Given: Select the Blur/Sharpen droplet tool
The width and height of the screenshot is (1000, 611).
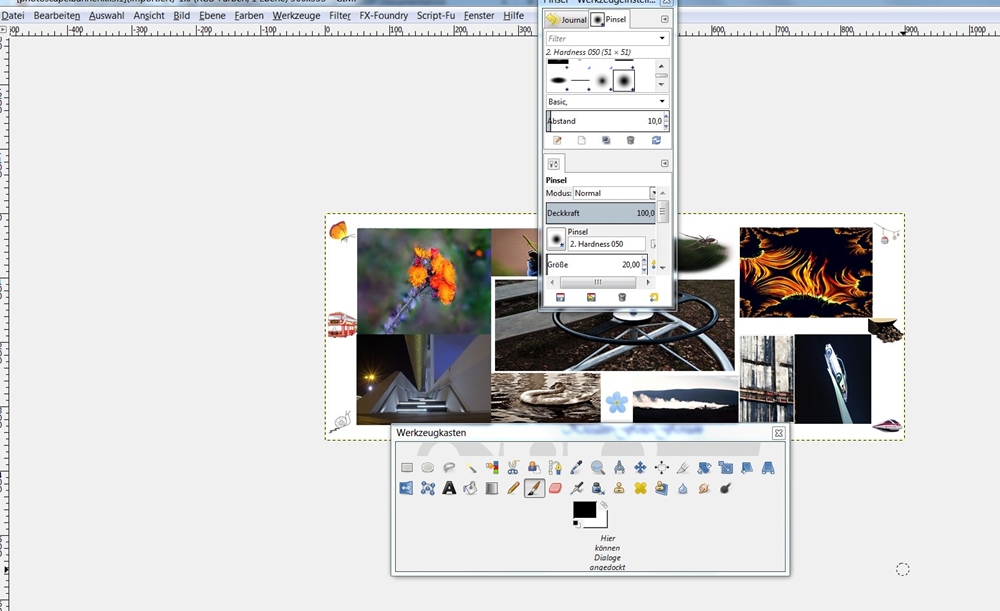Looking at the screenshot, I should pyautogui.click(x=683, y=489).
